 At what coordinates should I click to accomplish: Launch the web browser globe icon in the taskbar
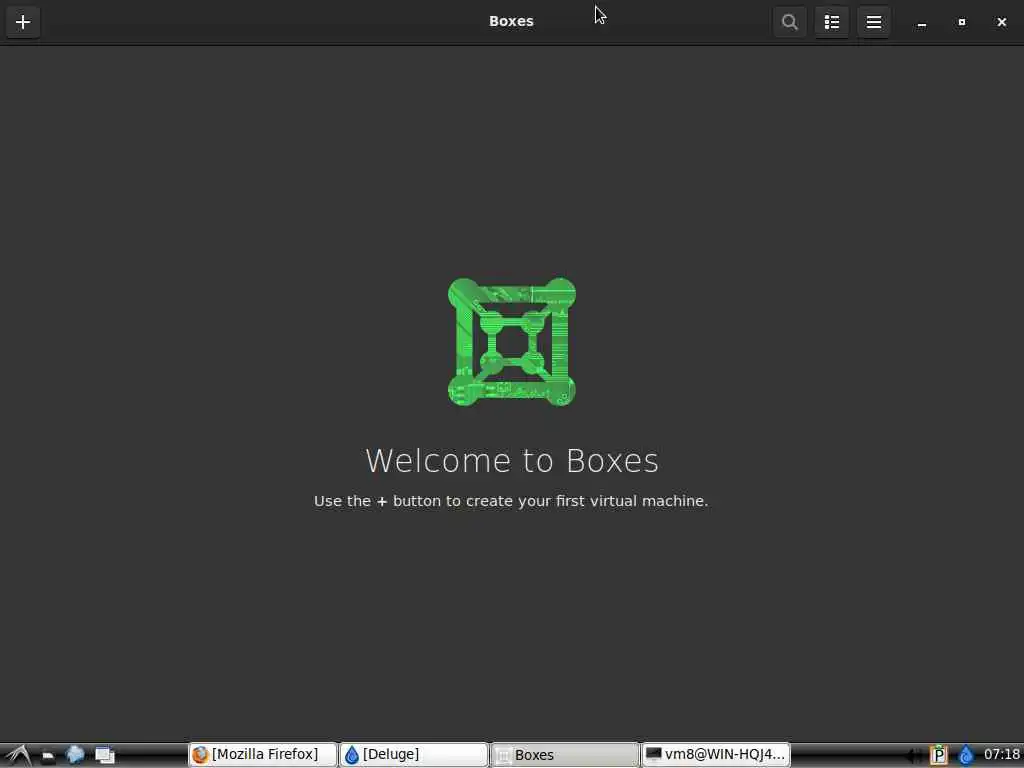tap(75, 755)
